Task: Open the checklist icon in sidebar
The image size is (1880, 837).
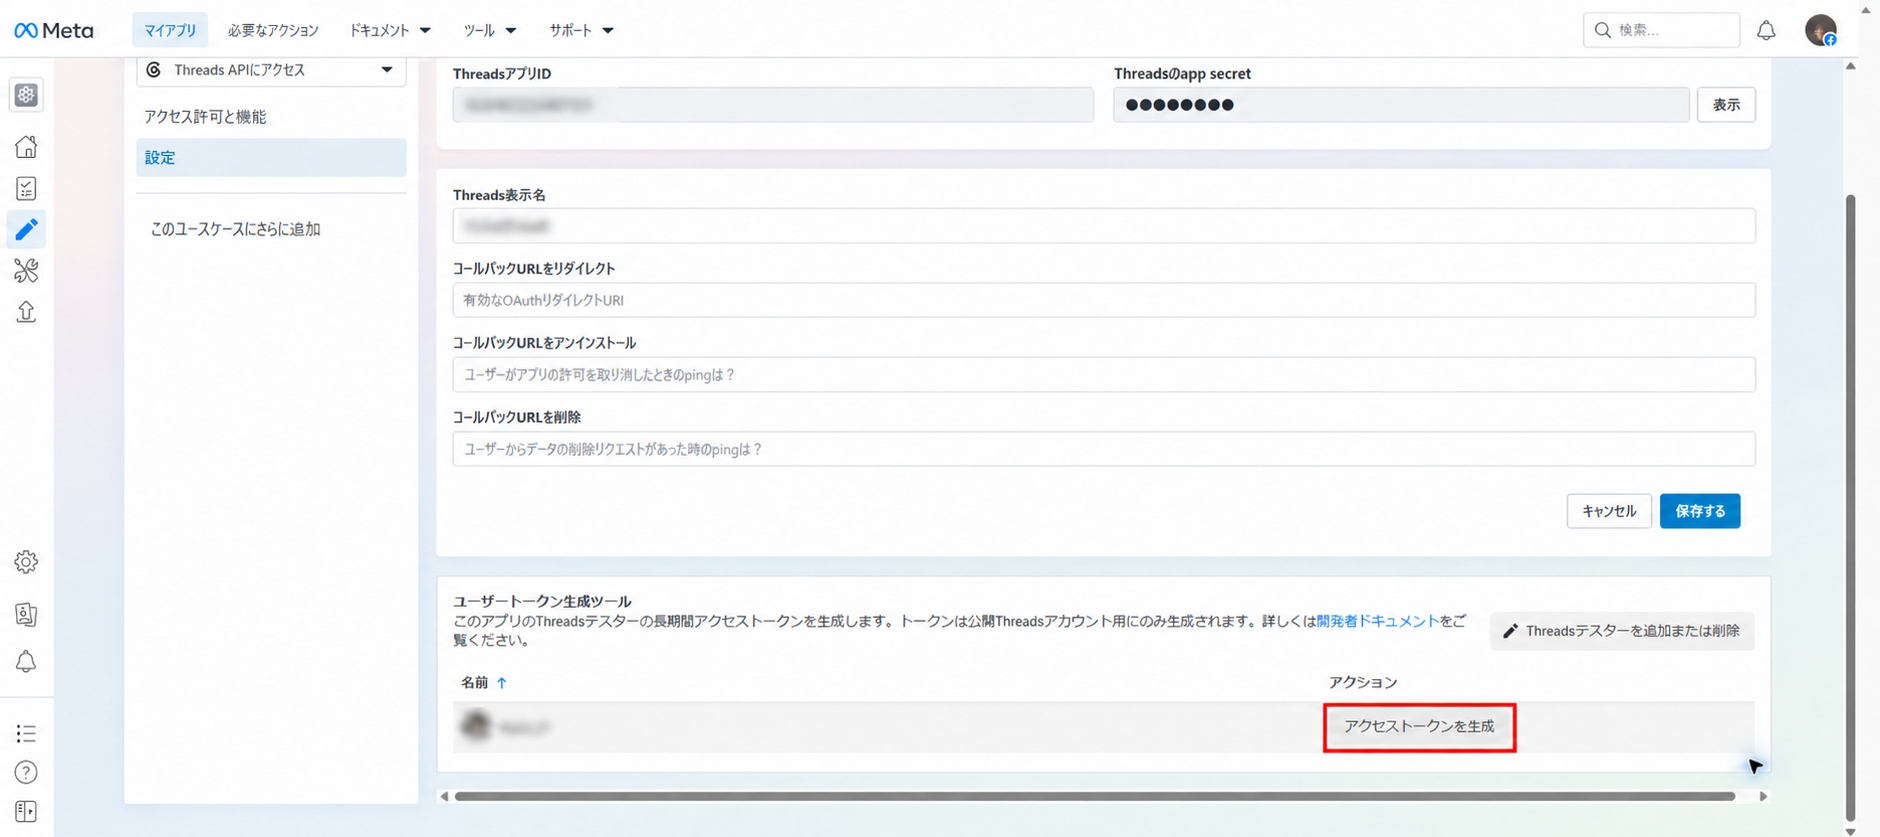Action: coord(26,188)
